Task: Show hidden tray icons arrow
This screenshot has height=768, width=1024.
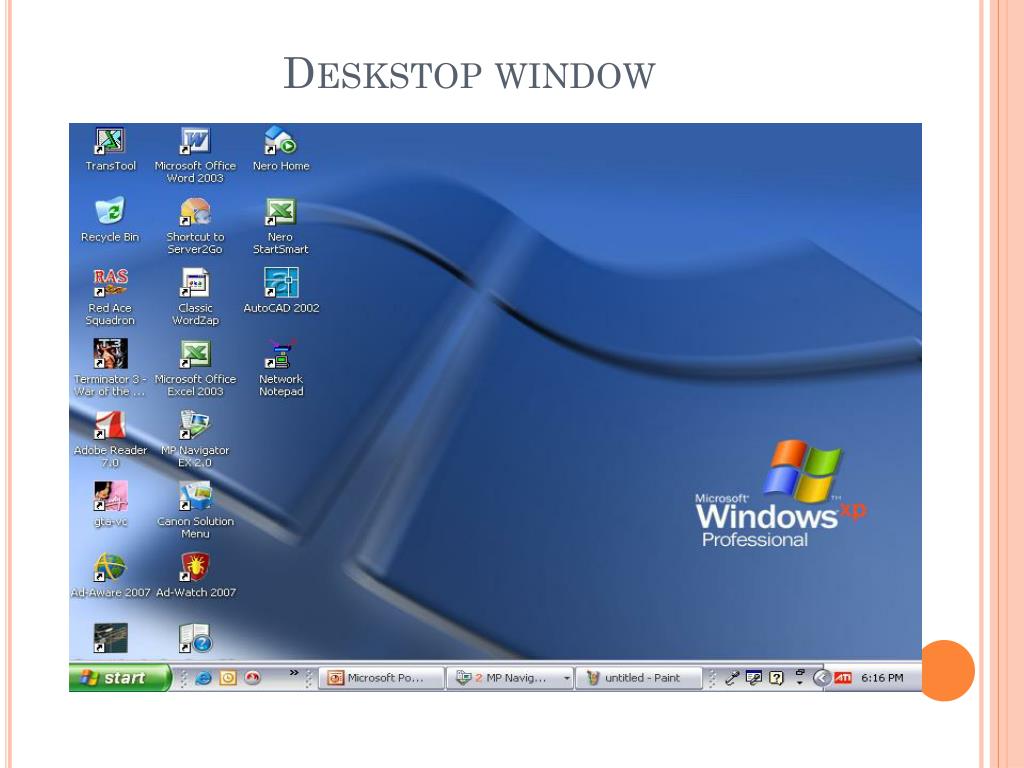Action: (x=822, y=678)
